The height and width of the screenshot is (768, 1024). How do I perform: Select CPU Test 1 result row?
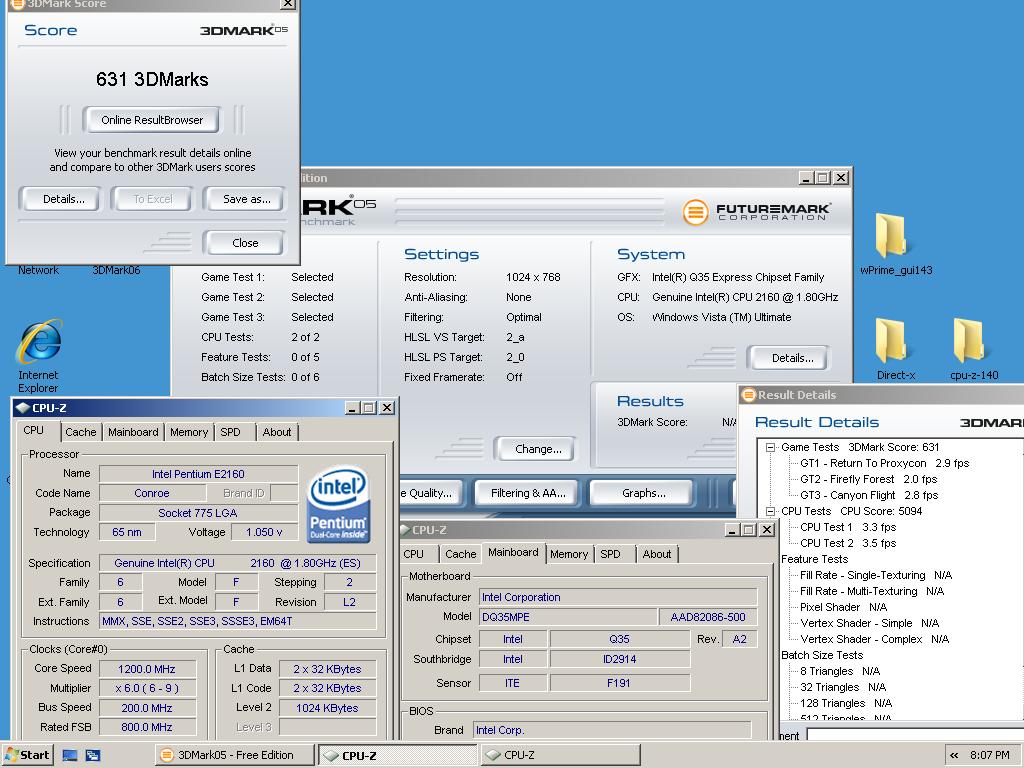[848, 527]
